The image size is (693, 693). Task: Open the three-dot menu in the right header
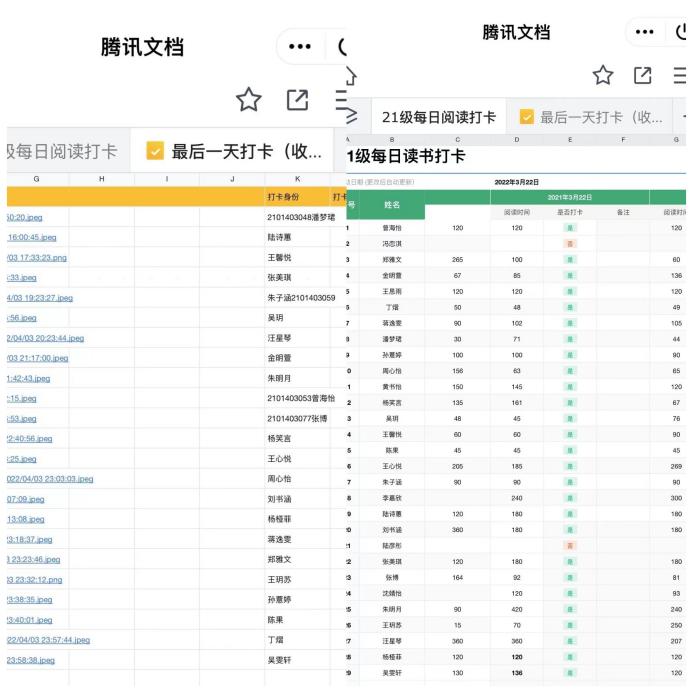coord(645,32)
